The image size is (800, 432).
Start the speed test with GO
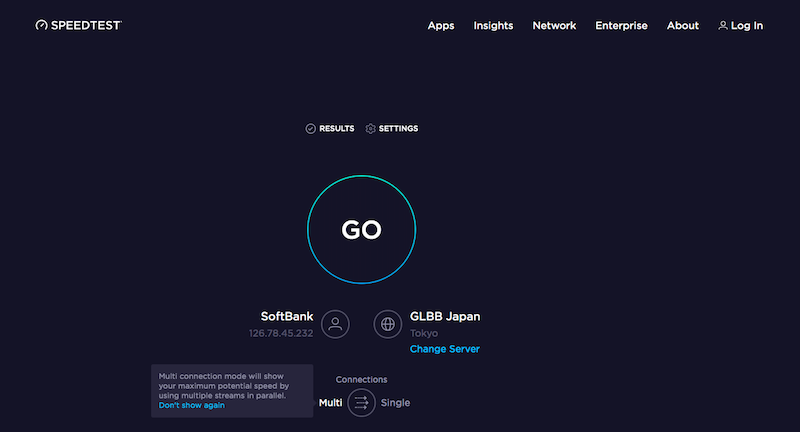tap(361, 230)
